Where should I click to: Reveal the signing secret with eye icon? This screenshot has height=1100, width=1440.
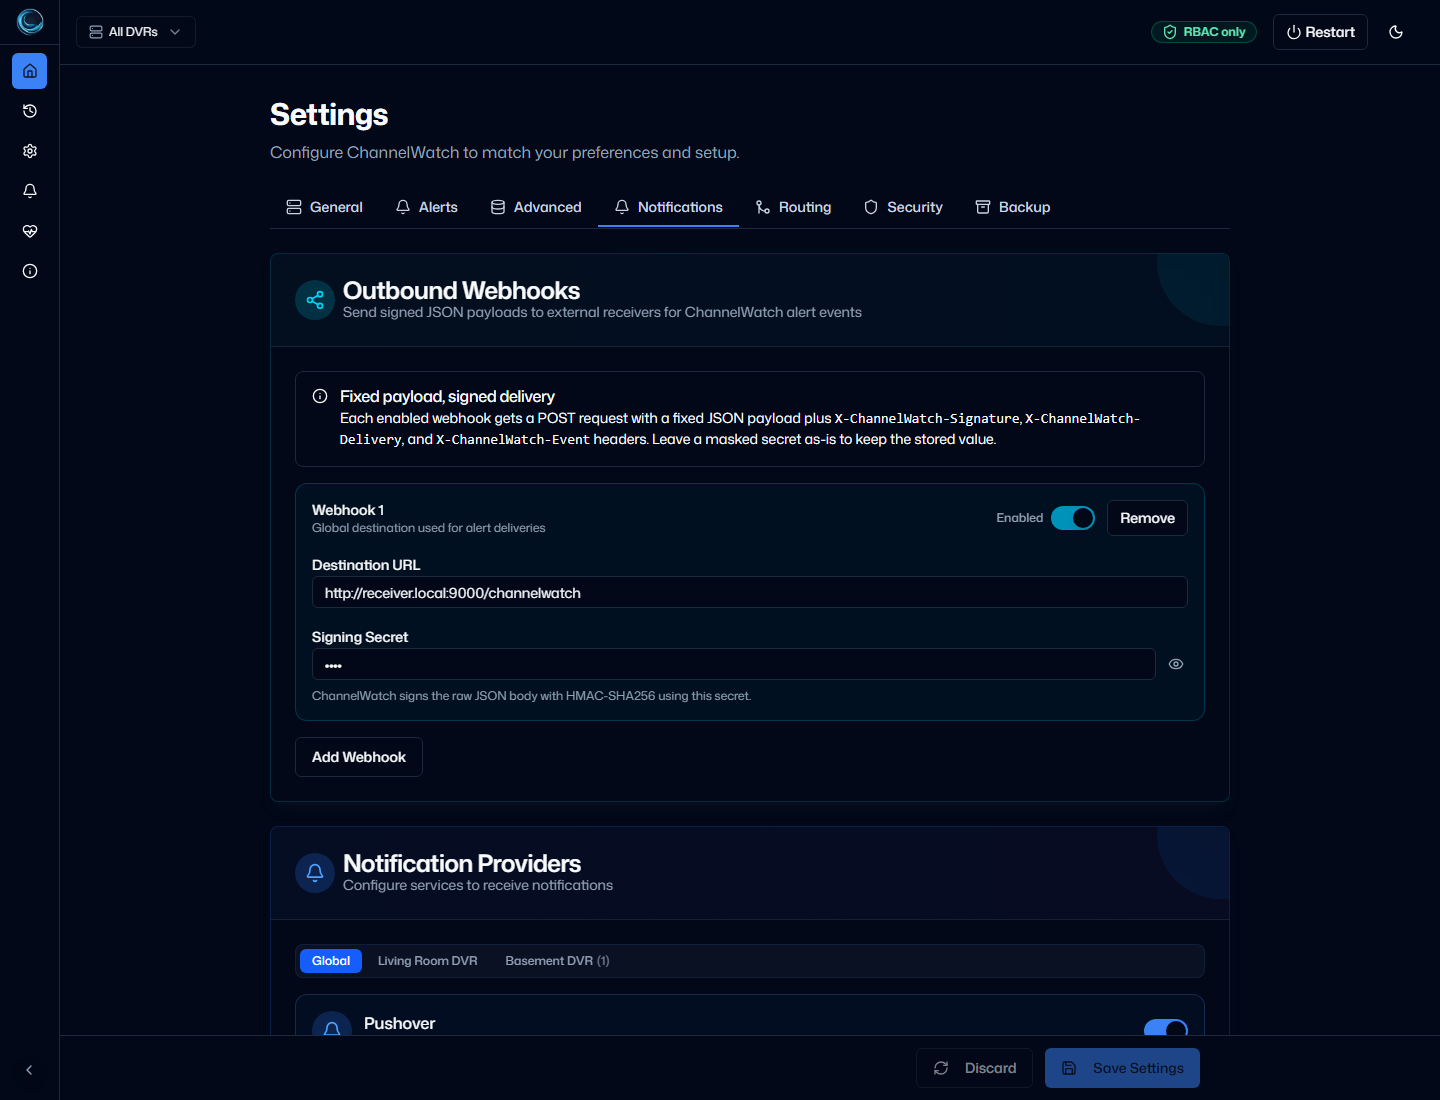coord(1176,664)
